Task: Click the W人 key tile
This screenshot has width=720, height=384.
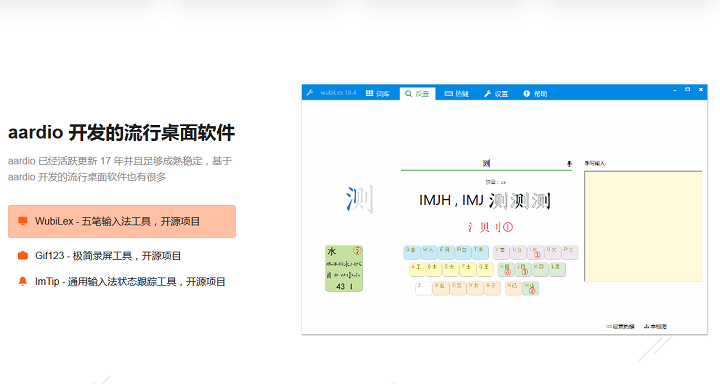Action: pyautogui.click(x=428, y=252)
